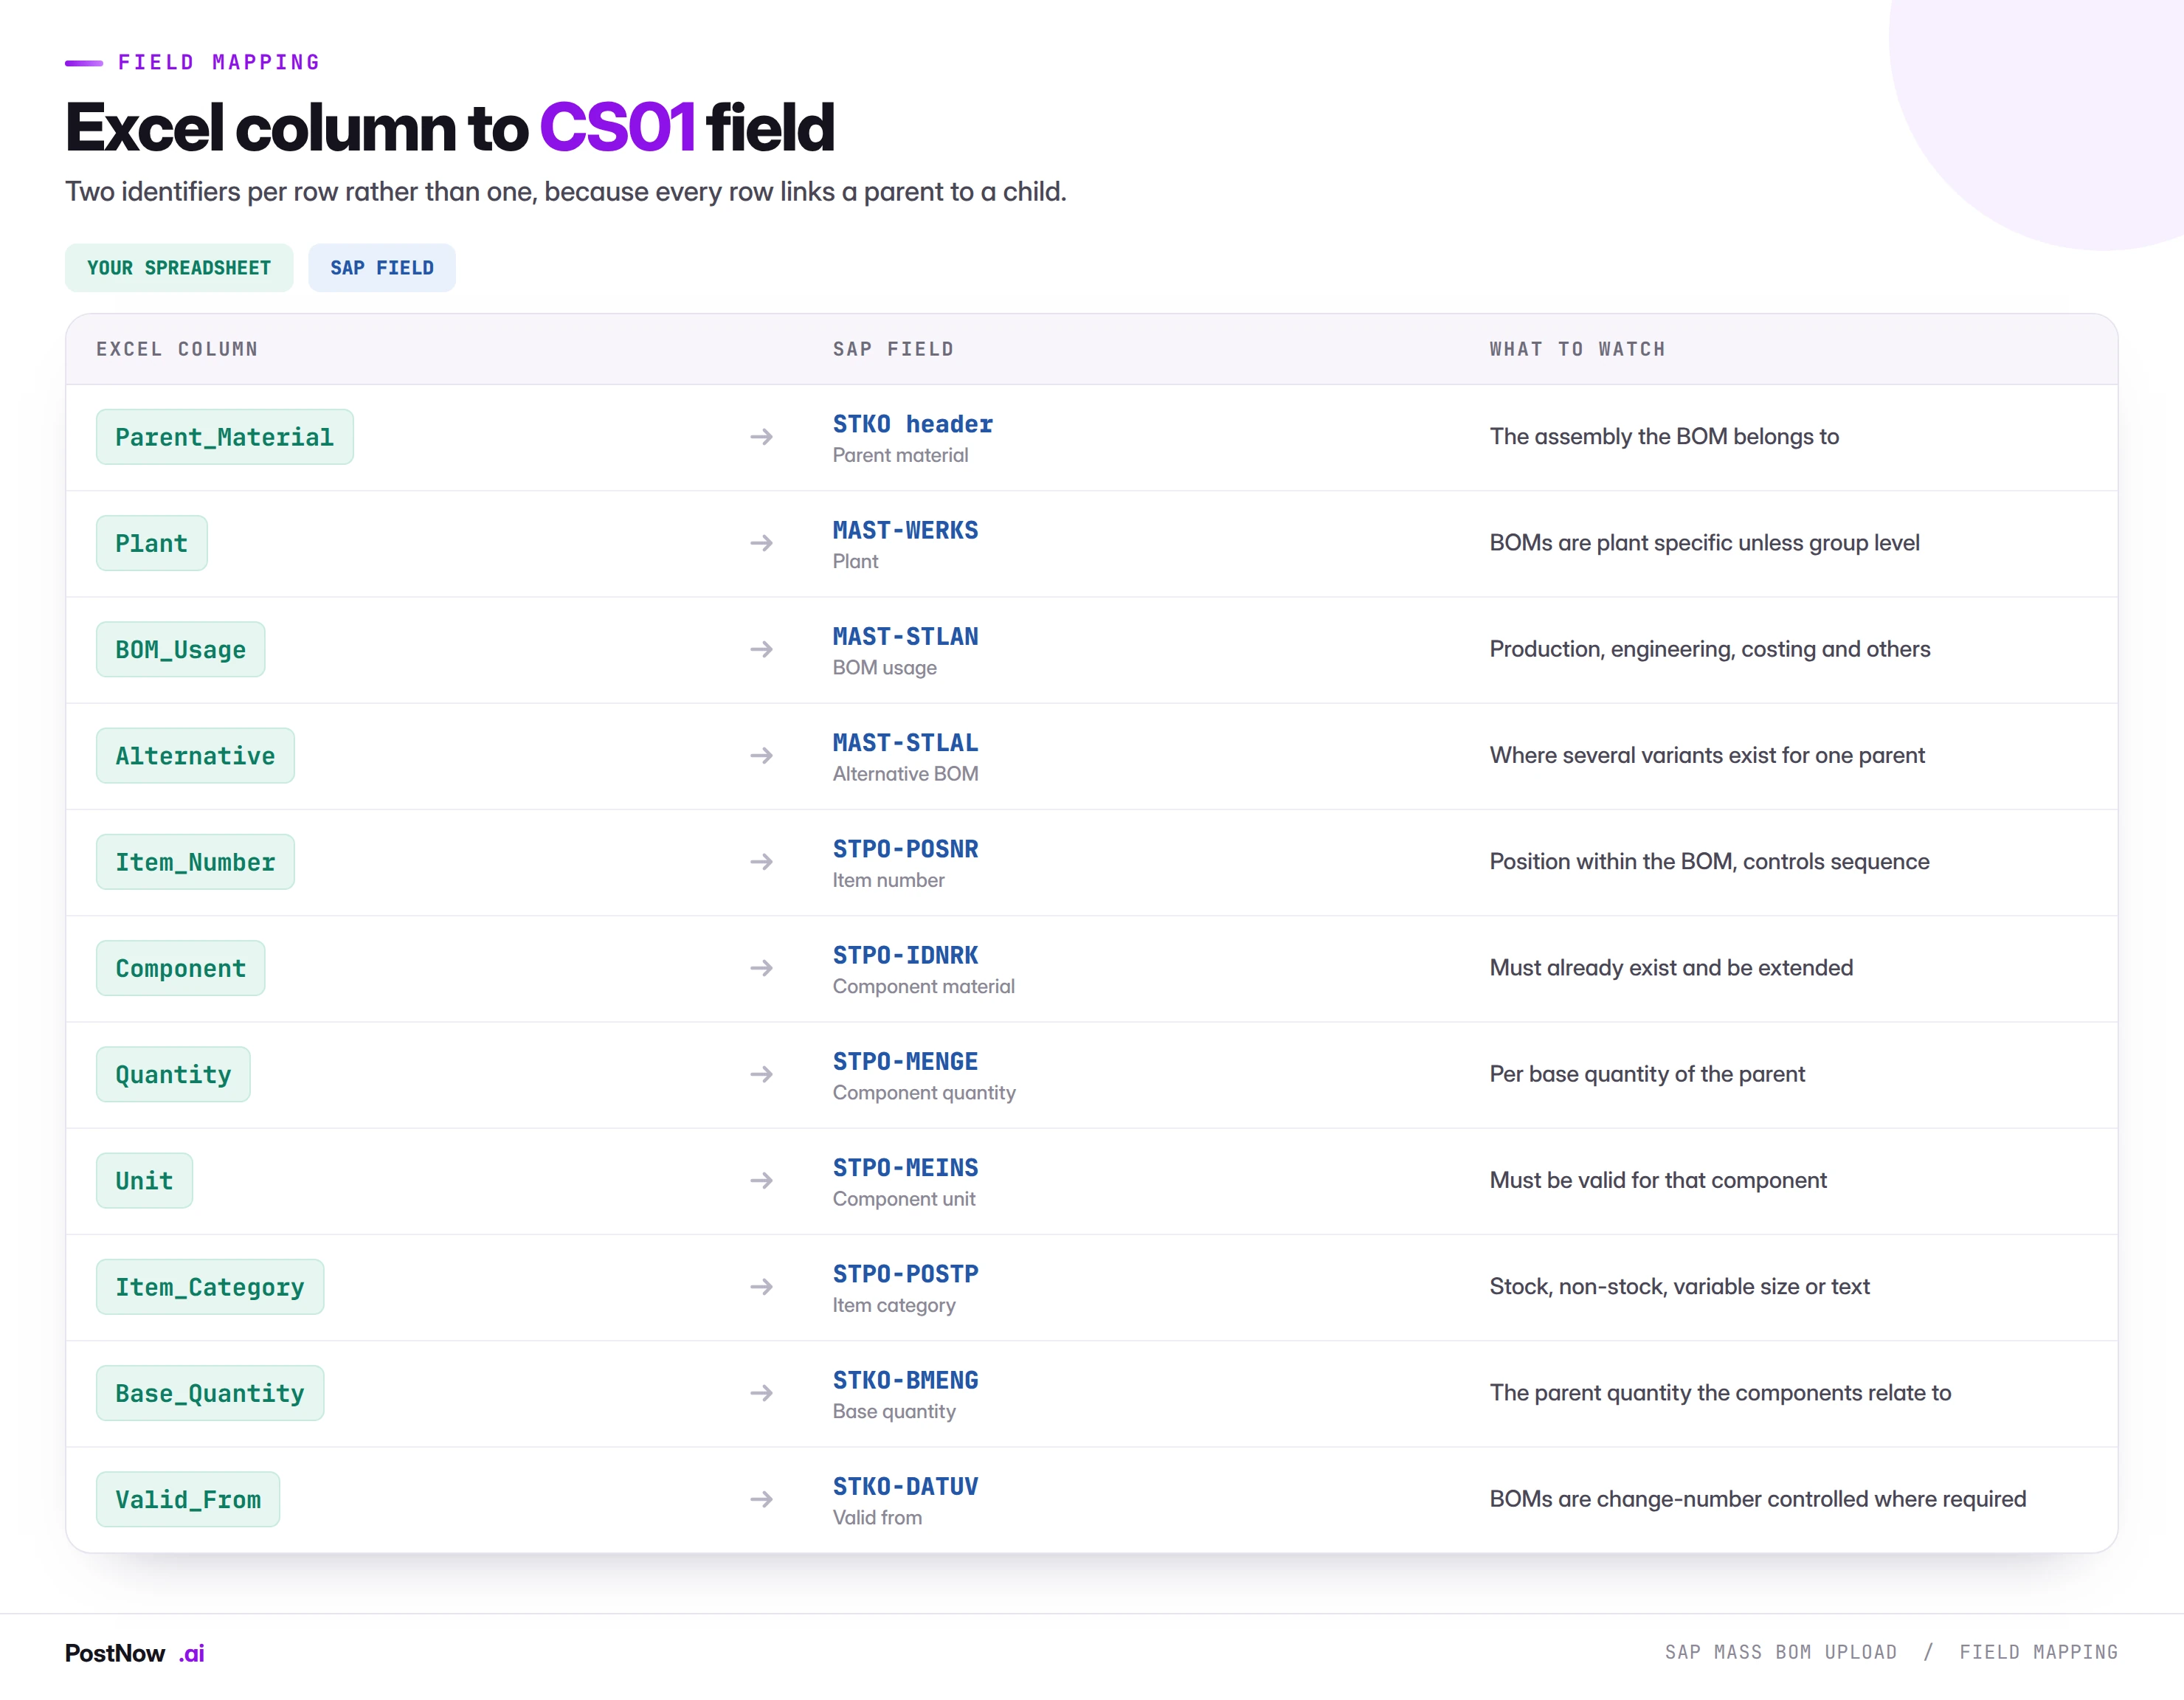Click 'Production, engineering, costing and others'
2184x1700 pixels.
(x=1710, y=649)
